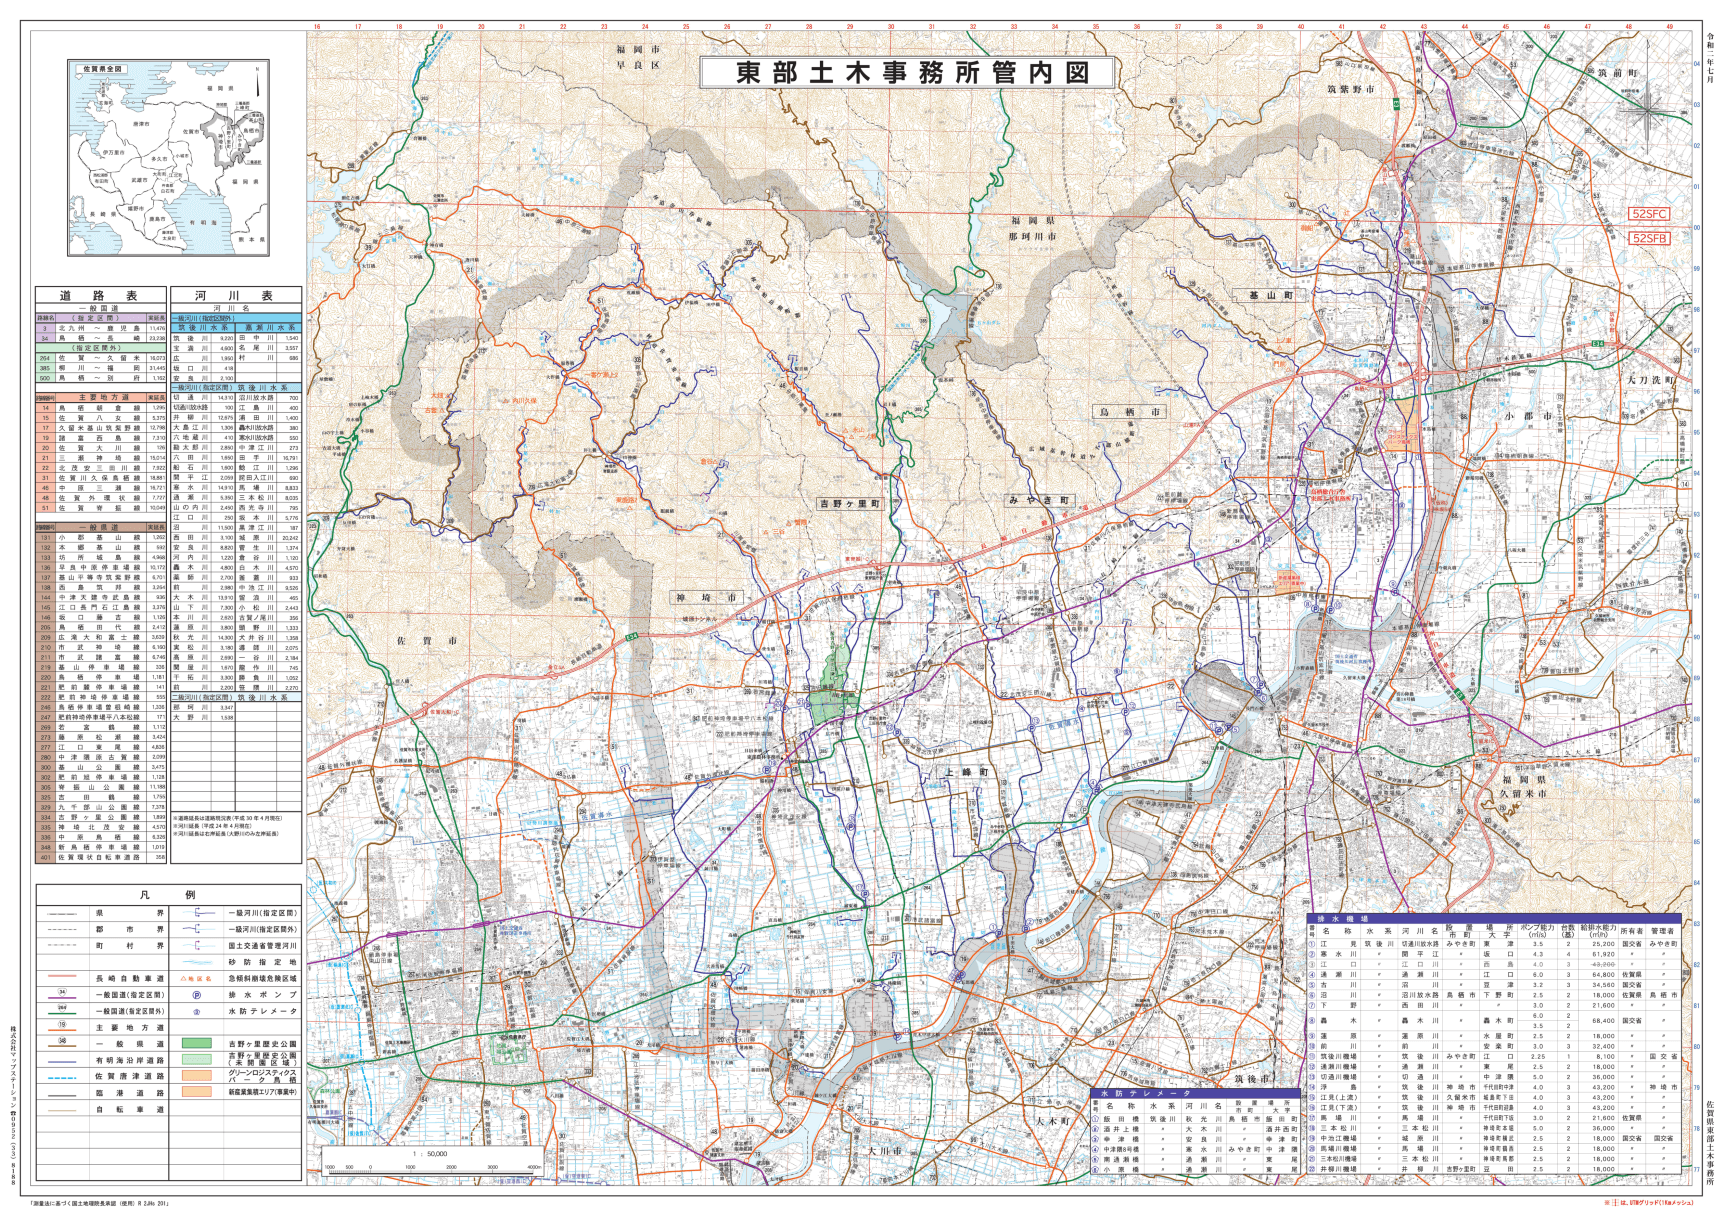Viewport: 1723px width, 1216px height.
Task: Click the 小郡市 label on the map
Action: 1529,416
